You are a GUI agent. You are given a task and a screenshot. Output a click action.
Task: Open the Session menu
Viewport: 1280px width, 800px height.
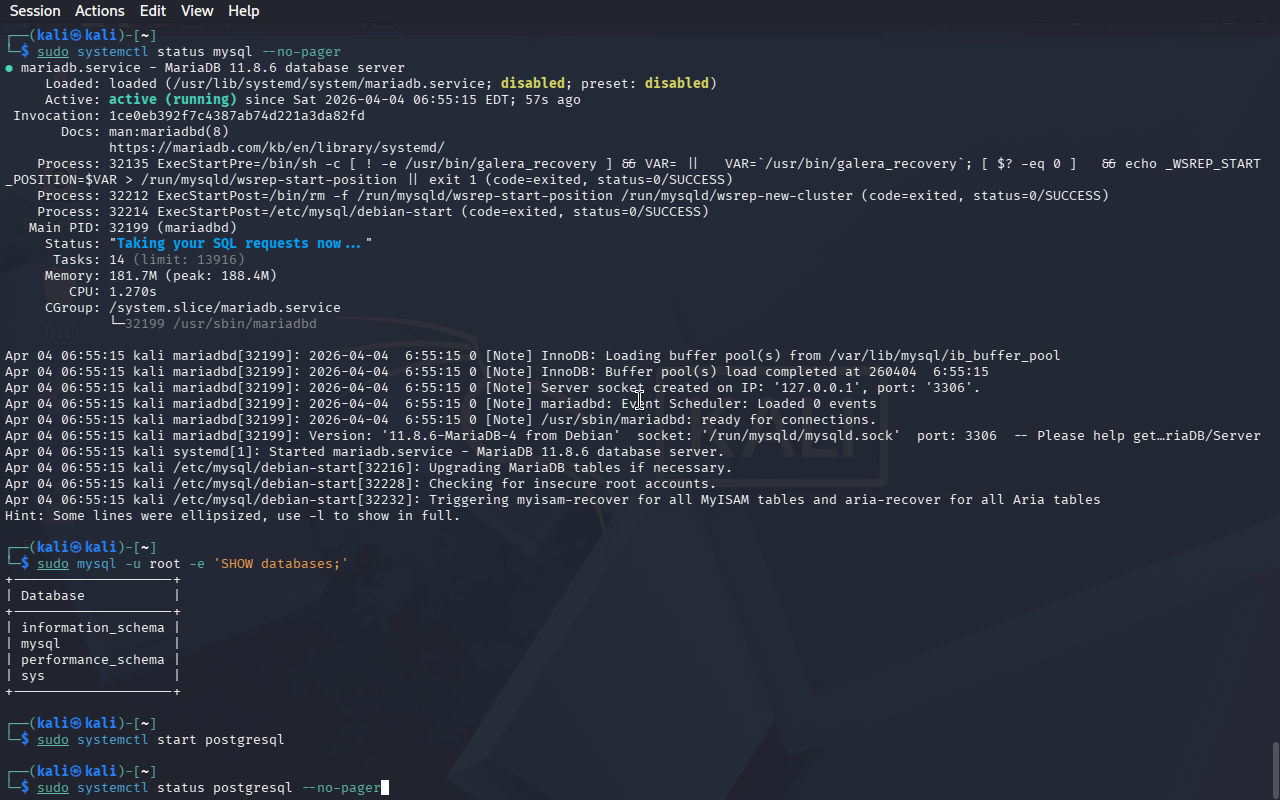coord(35,11)
